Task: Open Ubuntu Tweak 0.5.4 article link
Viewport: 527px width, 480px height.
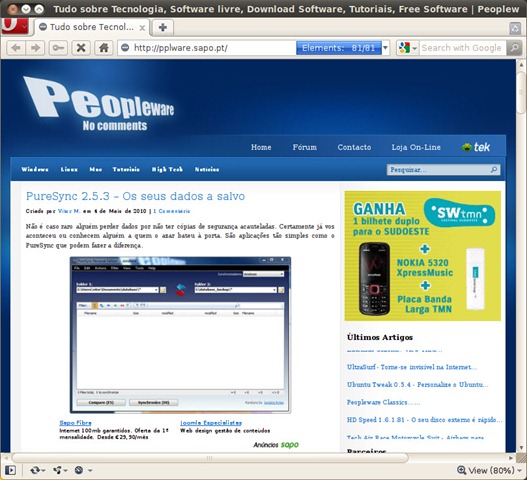Action: (x=417, y=385)
